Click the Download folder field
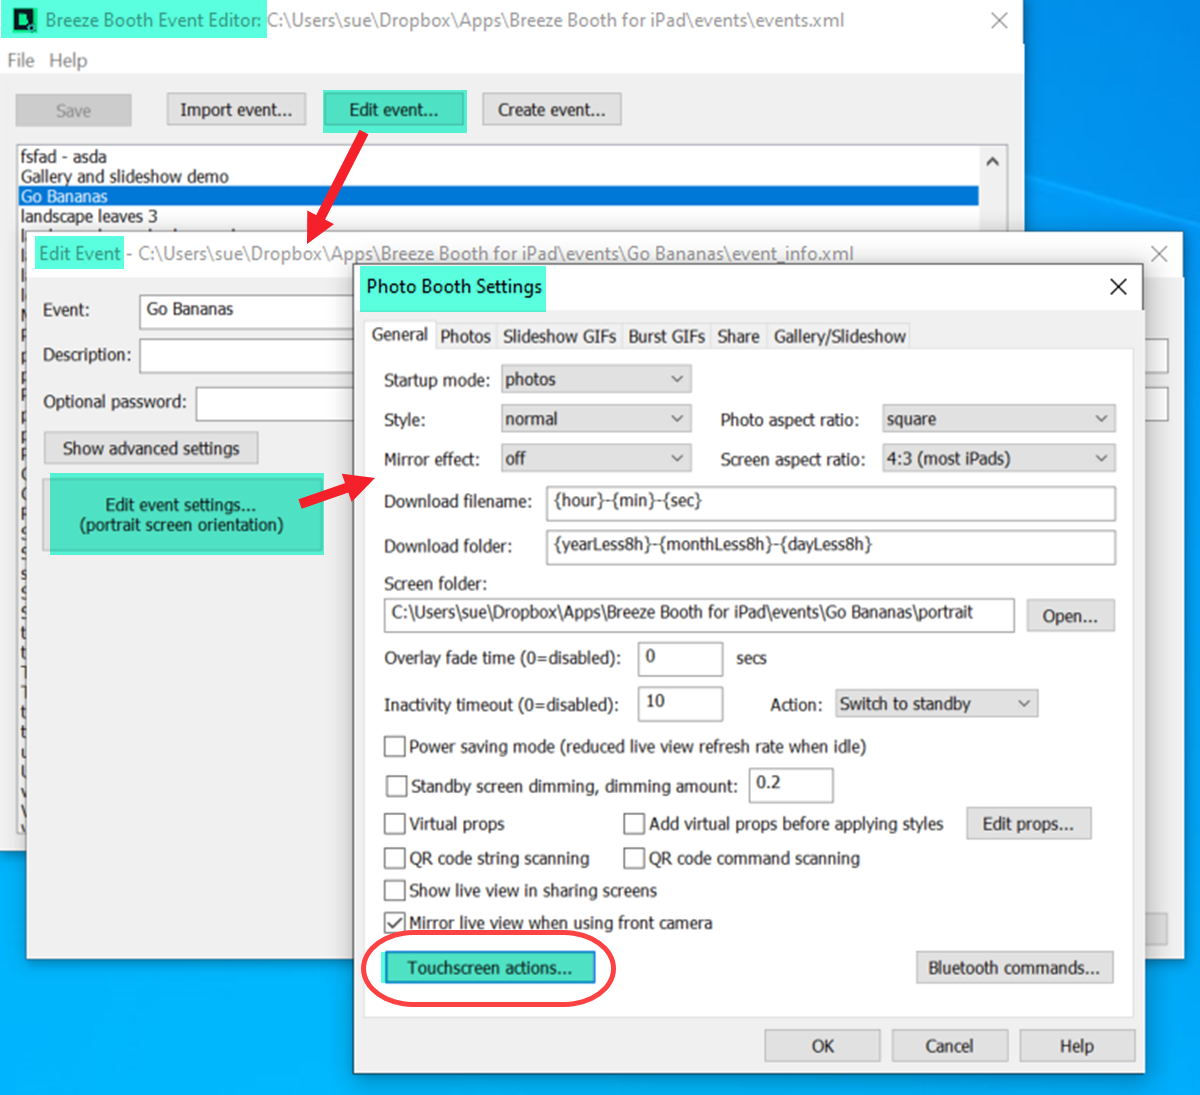1200x1095 pixels. click(830, 547)
